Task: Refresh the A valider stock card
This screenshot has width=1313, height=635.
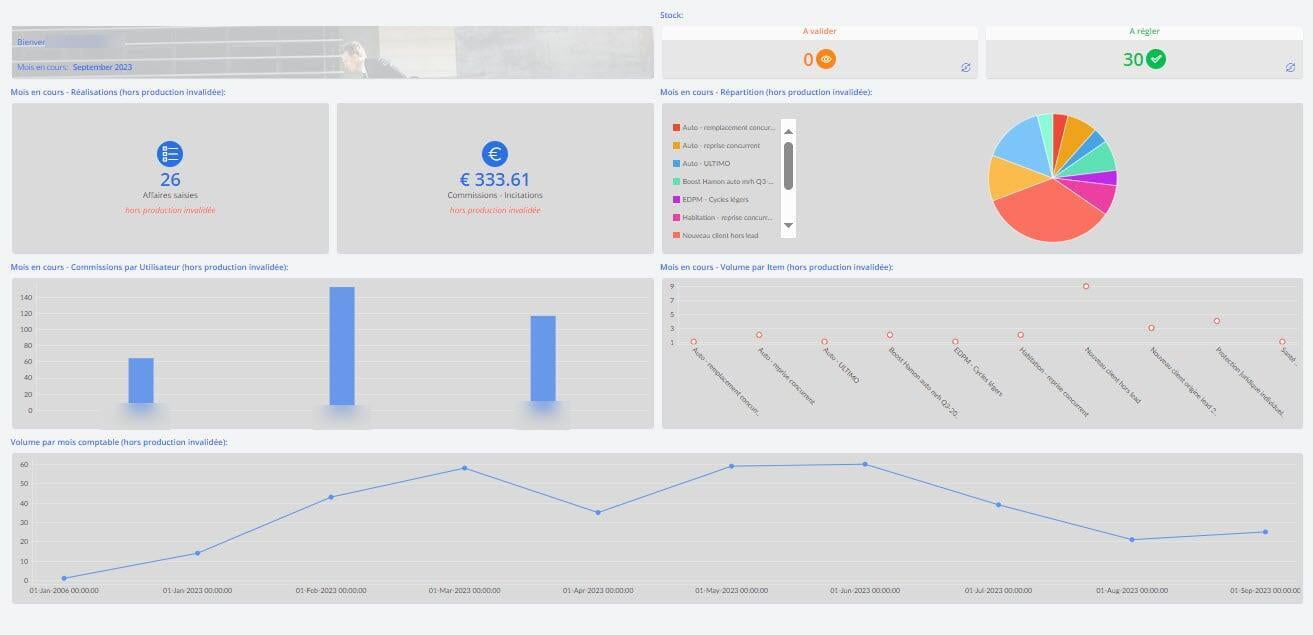Action: coord(965,68)
